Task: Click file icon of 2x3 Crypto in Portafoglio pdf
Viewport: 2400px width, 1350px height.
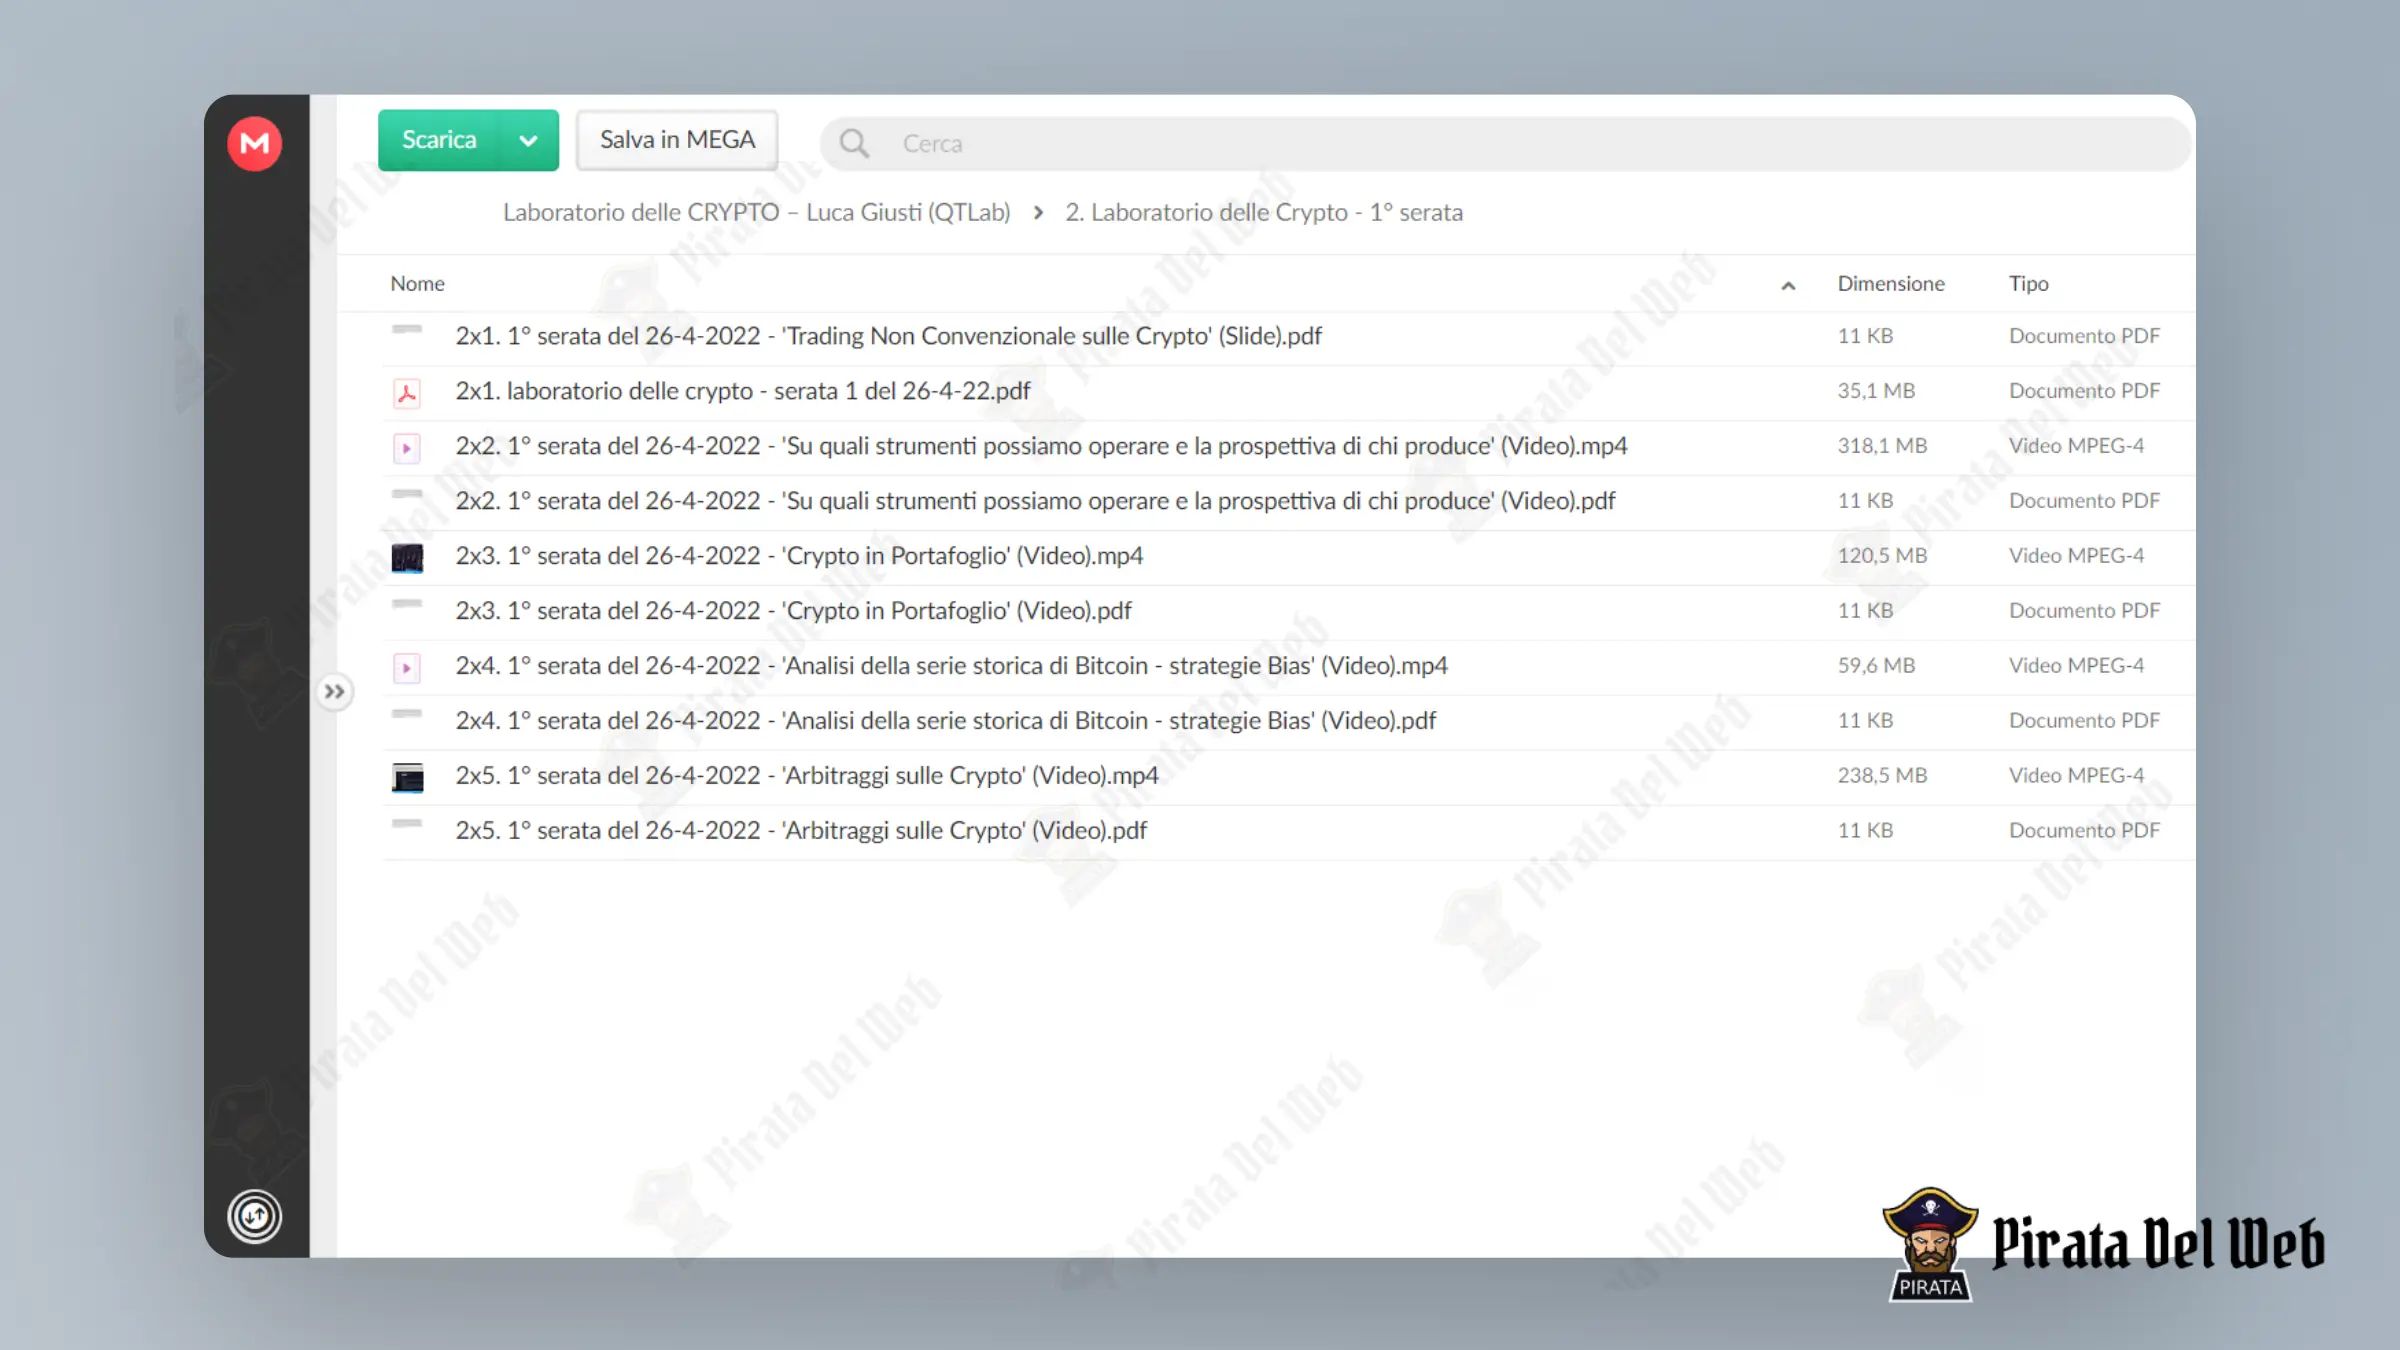Action: pyautogui.click(x=407, y=604)
